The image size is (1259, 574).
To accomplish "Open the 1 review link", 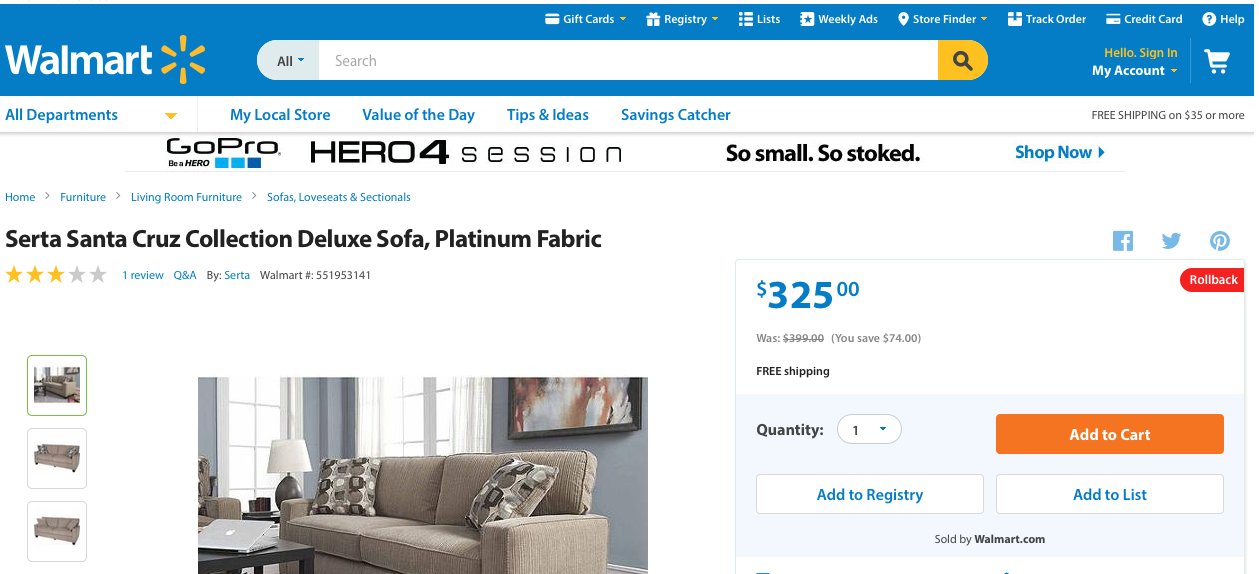I will coord(143,275).
